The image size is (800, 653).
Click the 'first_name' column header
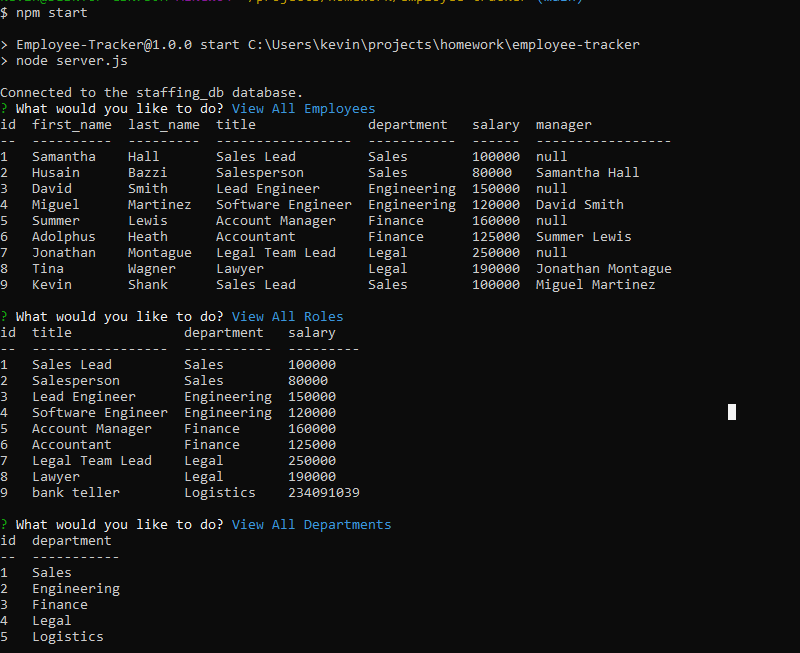[71, 125]
